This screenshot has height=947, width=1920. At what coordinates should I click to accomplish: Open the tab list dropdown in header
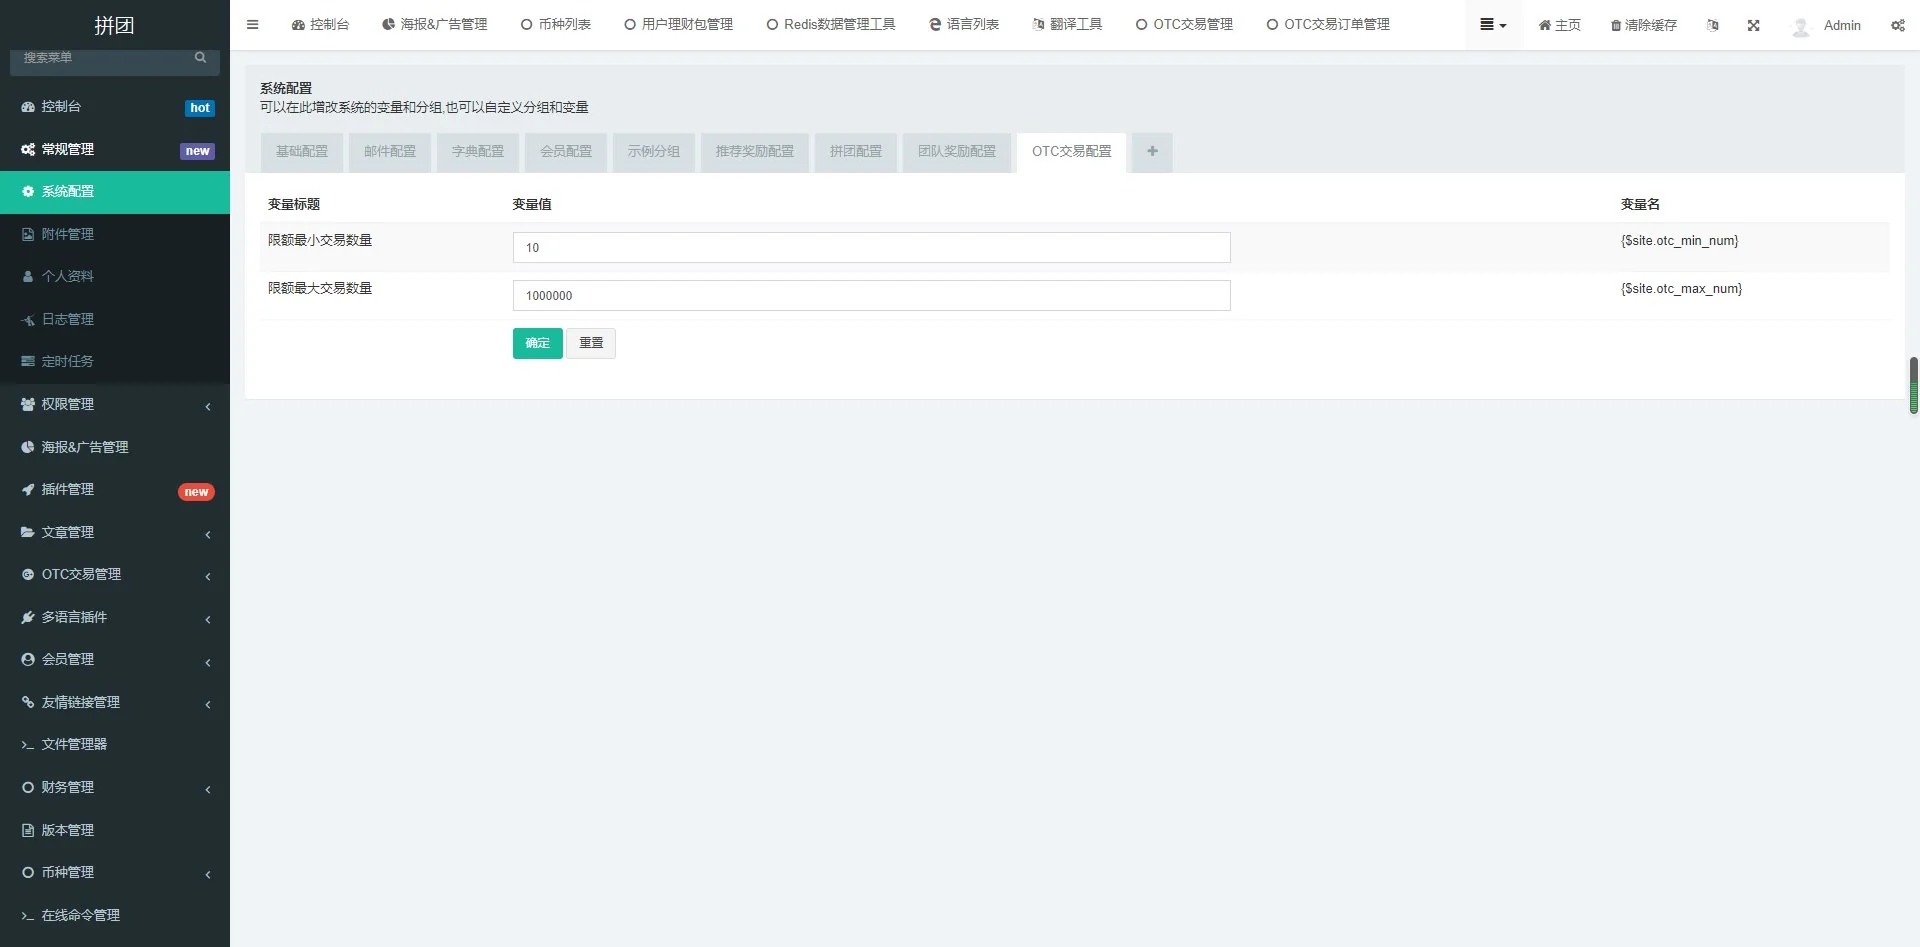pos(1492,25)
